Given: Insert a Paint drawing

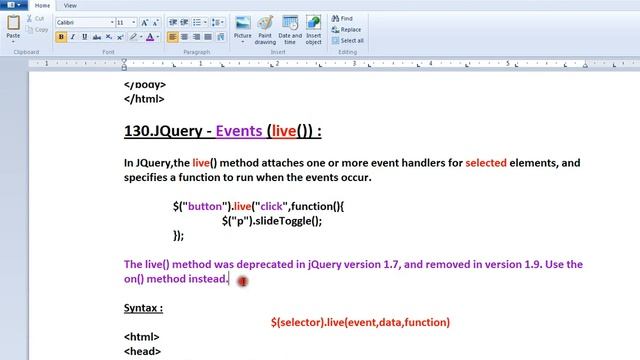Looking at the screenshot, I should pos(265,30).
